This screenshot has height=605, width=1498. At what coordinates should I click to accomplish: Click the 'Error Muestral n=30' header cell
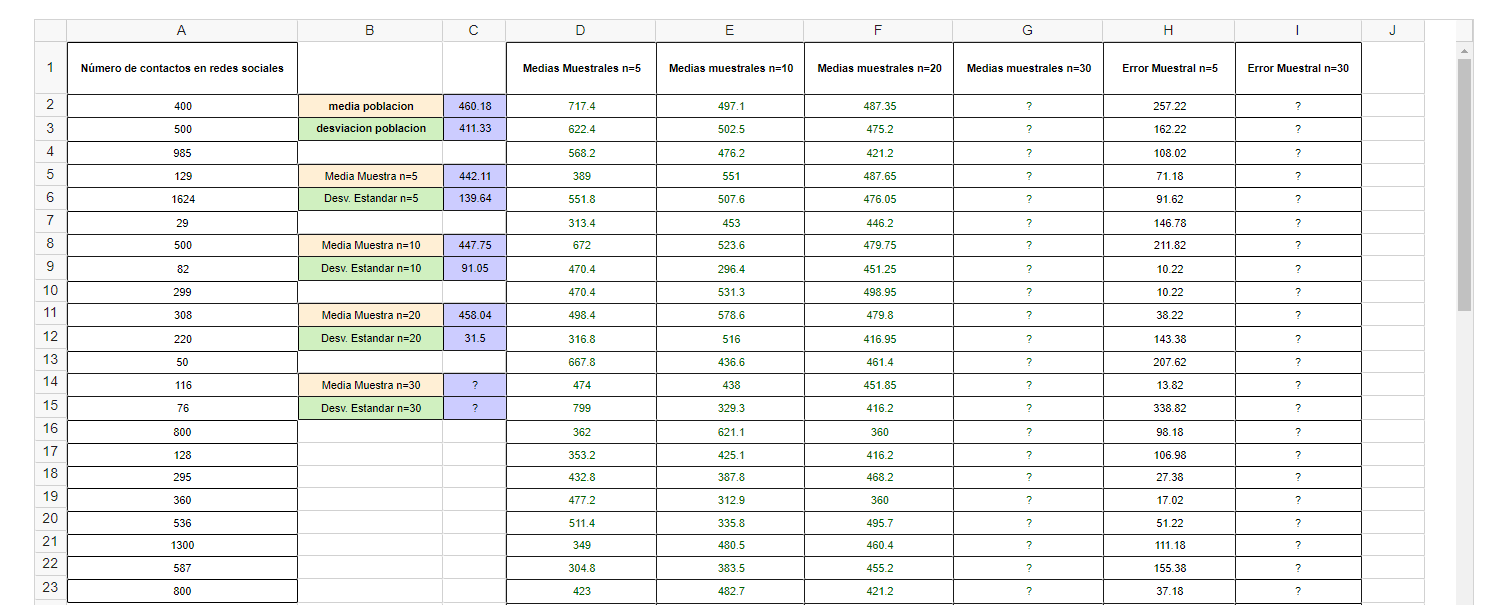(x=1298, y=68)
